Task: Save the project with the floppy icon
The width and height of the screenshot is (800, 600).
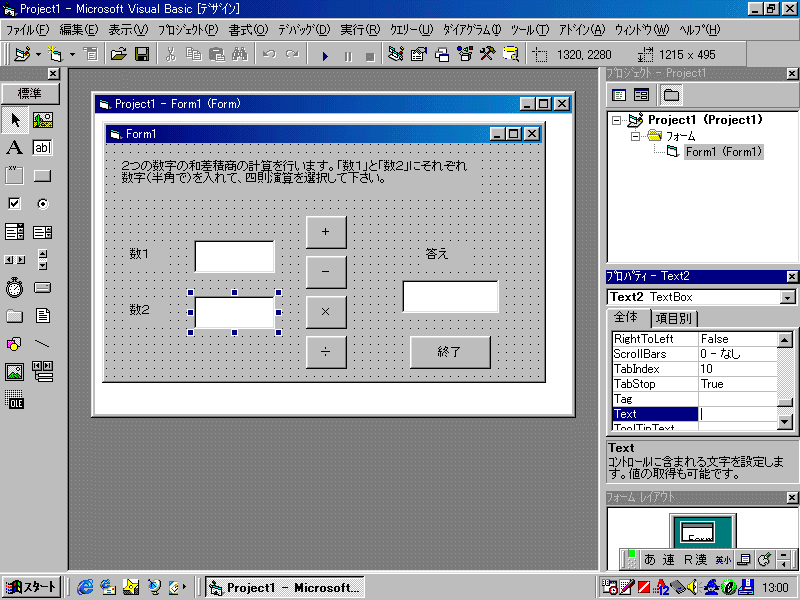Action: click(142, 54)
